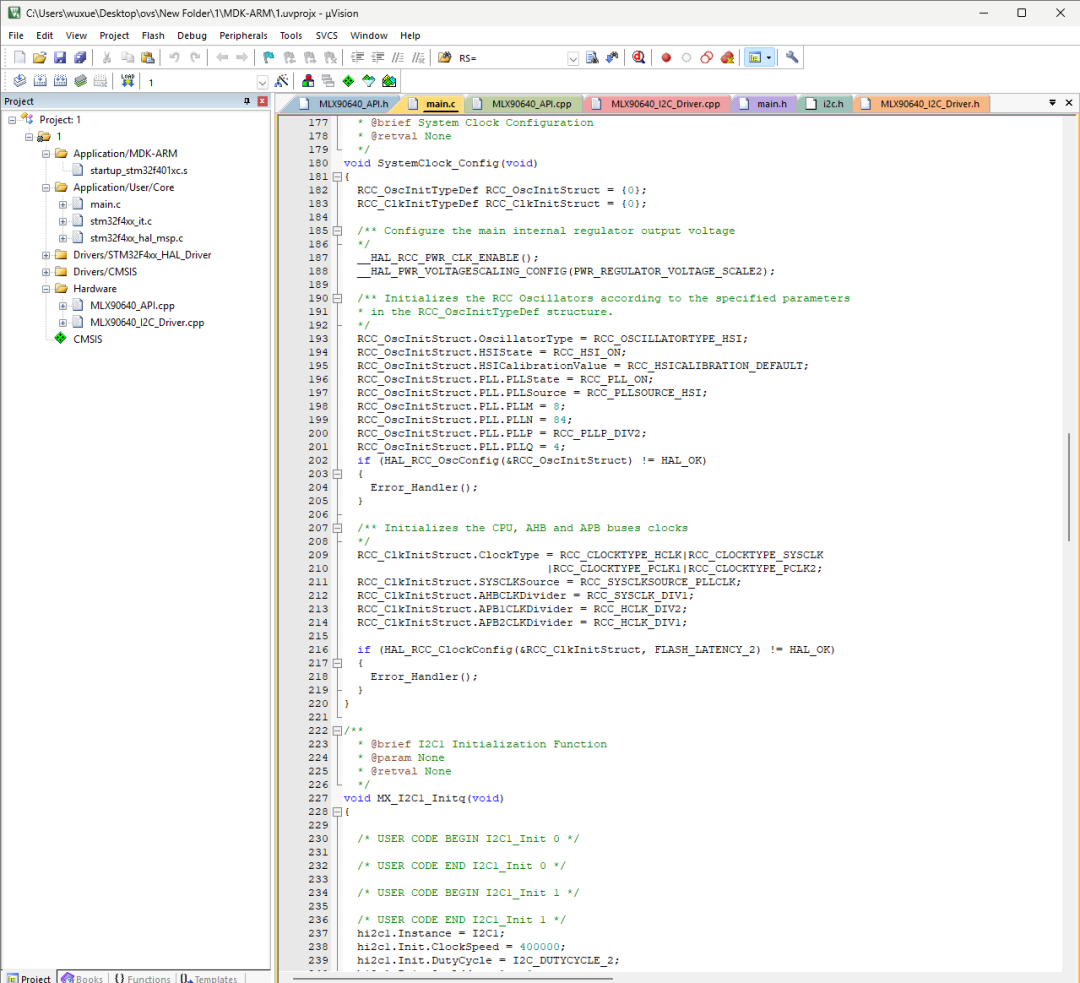1080x983 pixels.
Task: Open Manage Run-Time Environment via green diamond icon
Action: click(348, 80)
